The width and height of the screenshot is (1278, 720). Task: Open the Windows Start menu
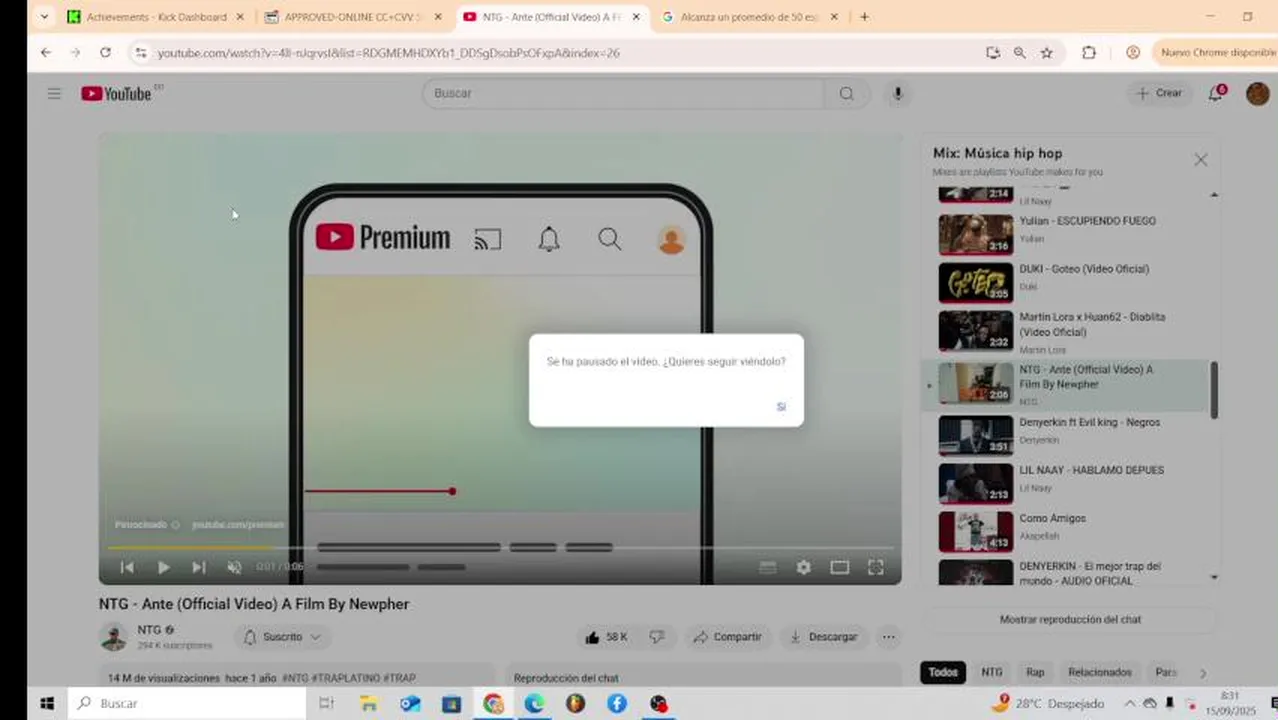coord(46,703)
